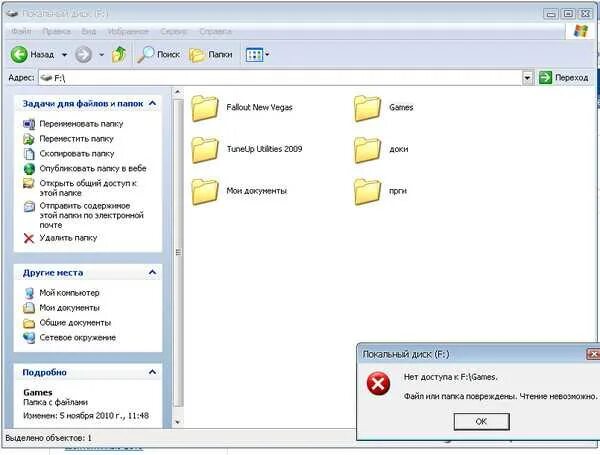The image size is (600, 455).
Task: Click the Games folder name label
Action: click(x=401, y=107)
